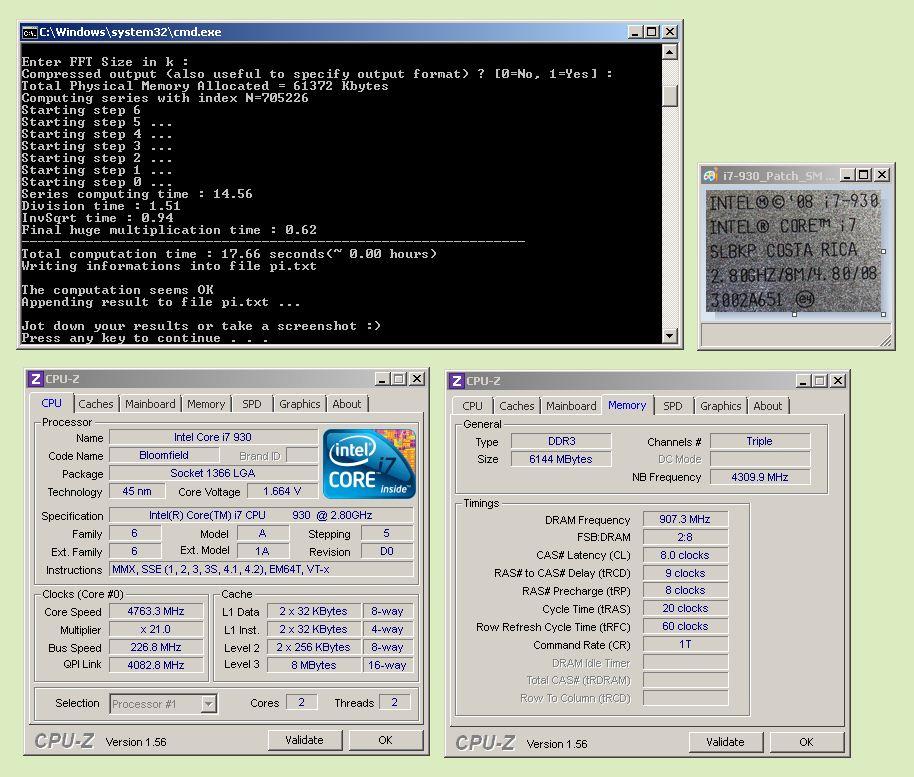Screen dimensions: 914x777
Task: Click the Cores value field
Action: (x=301, y=702)
